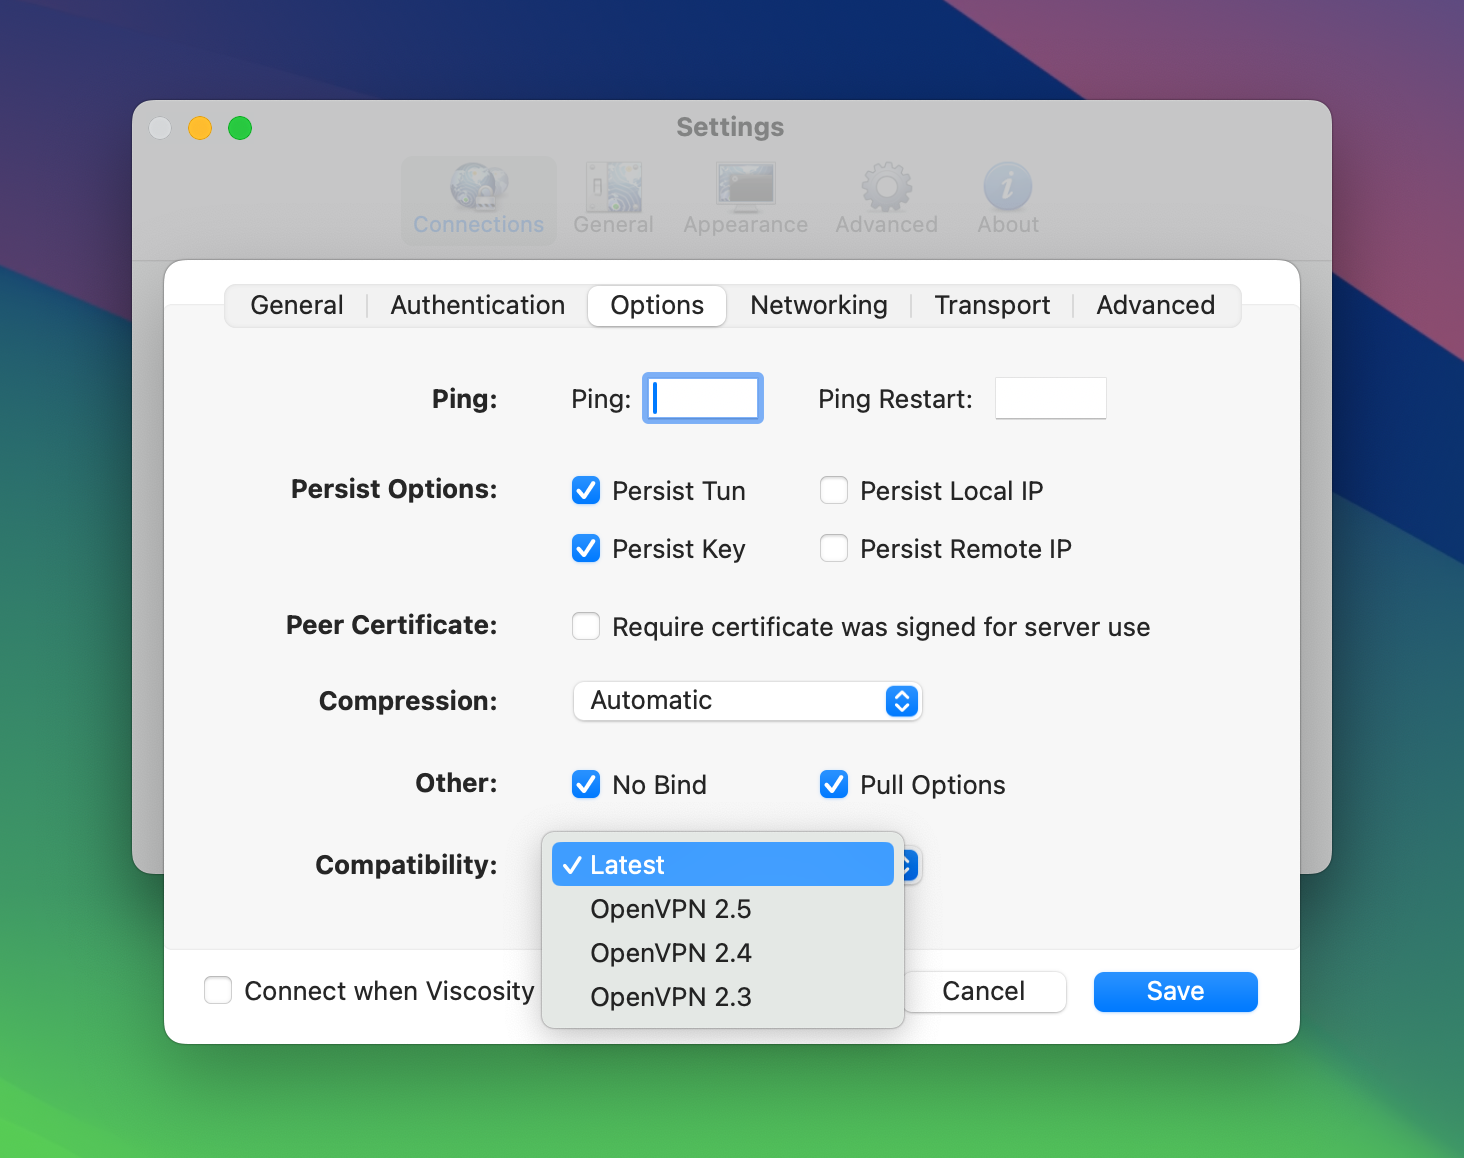Click the green zoom window button
Image resolution: width=1464 pixels, height=1158 pixels.
[240, 128]
